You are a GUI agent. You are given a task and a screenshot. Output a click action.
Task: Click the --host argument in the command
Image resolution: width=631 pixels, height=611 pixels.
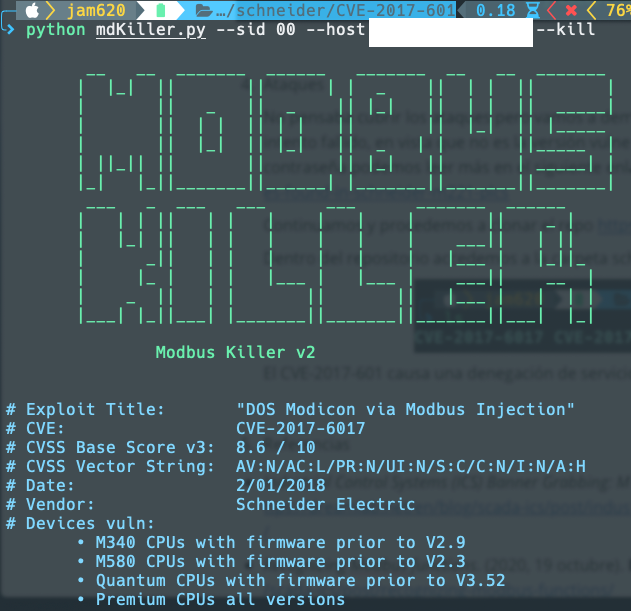[x=336, y=29]
